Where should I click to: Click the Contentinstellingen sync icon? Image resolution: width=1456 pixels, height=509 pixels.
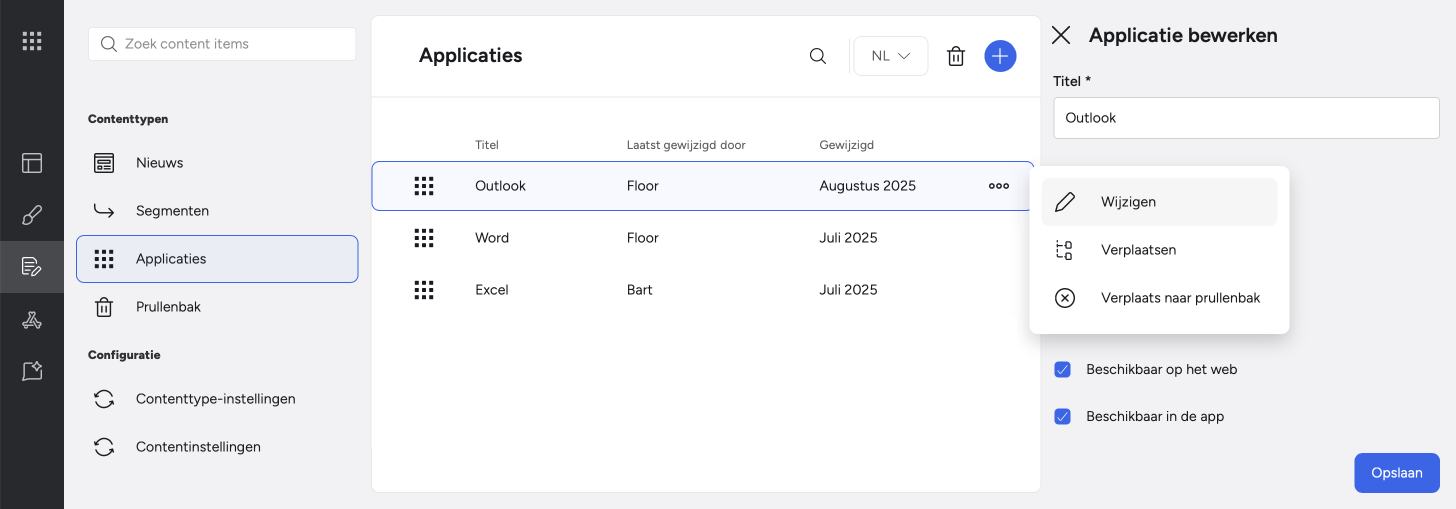pos(104,447)
